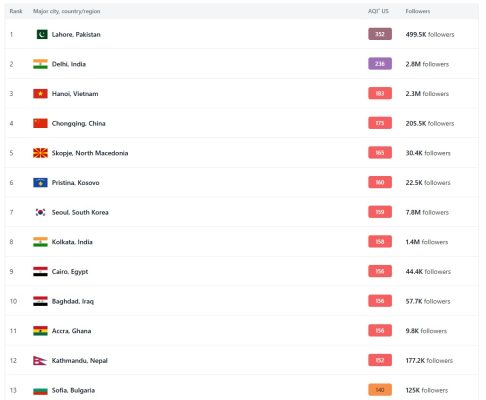Click Kolkata's red AQI badge
Image resolution: width=486 pixels, height=400 pixels.
point(380,242)
